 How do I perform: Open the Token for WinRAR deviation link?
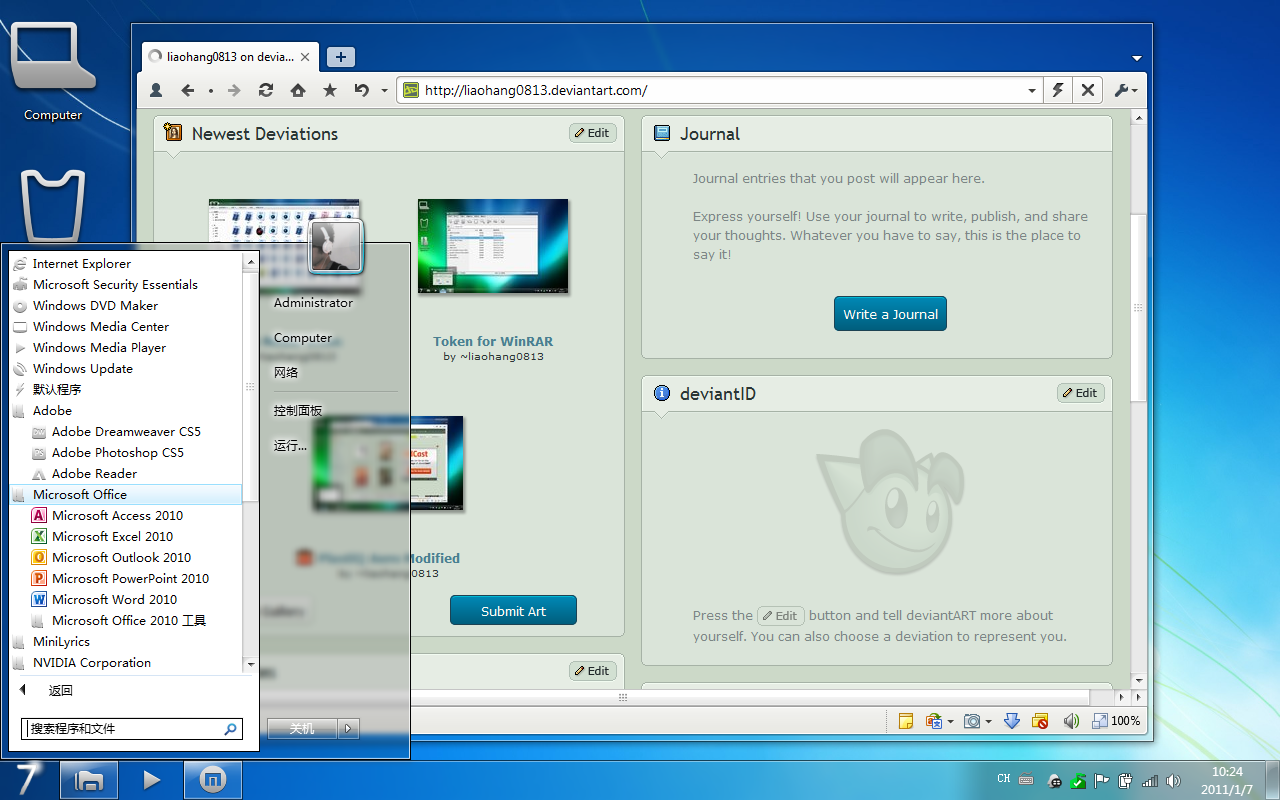click(x=493, y=342)
